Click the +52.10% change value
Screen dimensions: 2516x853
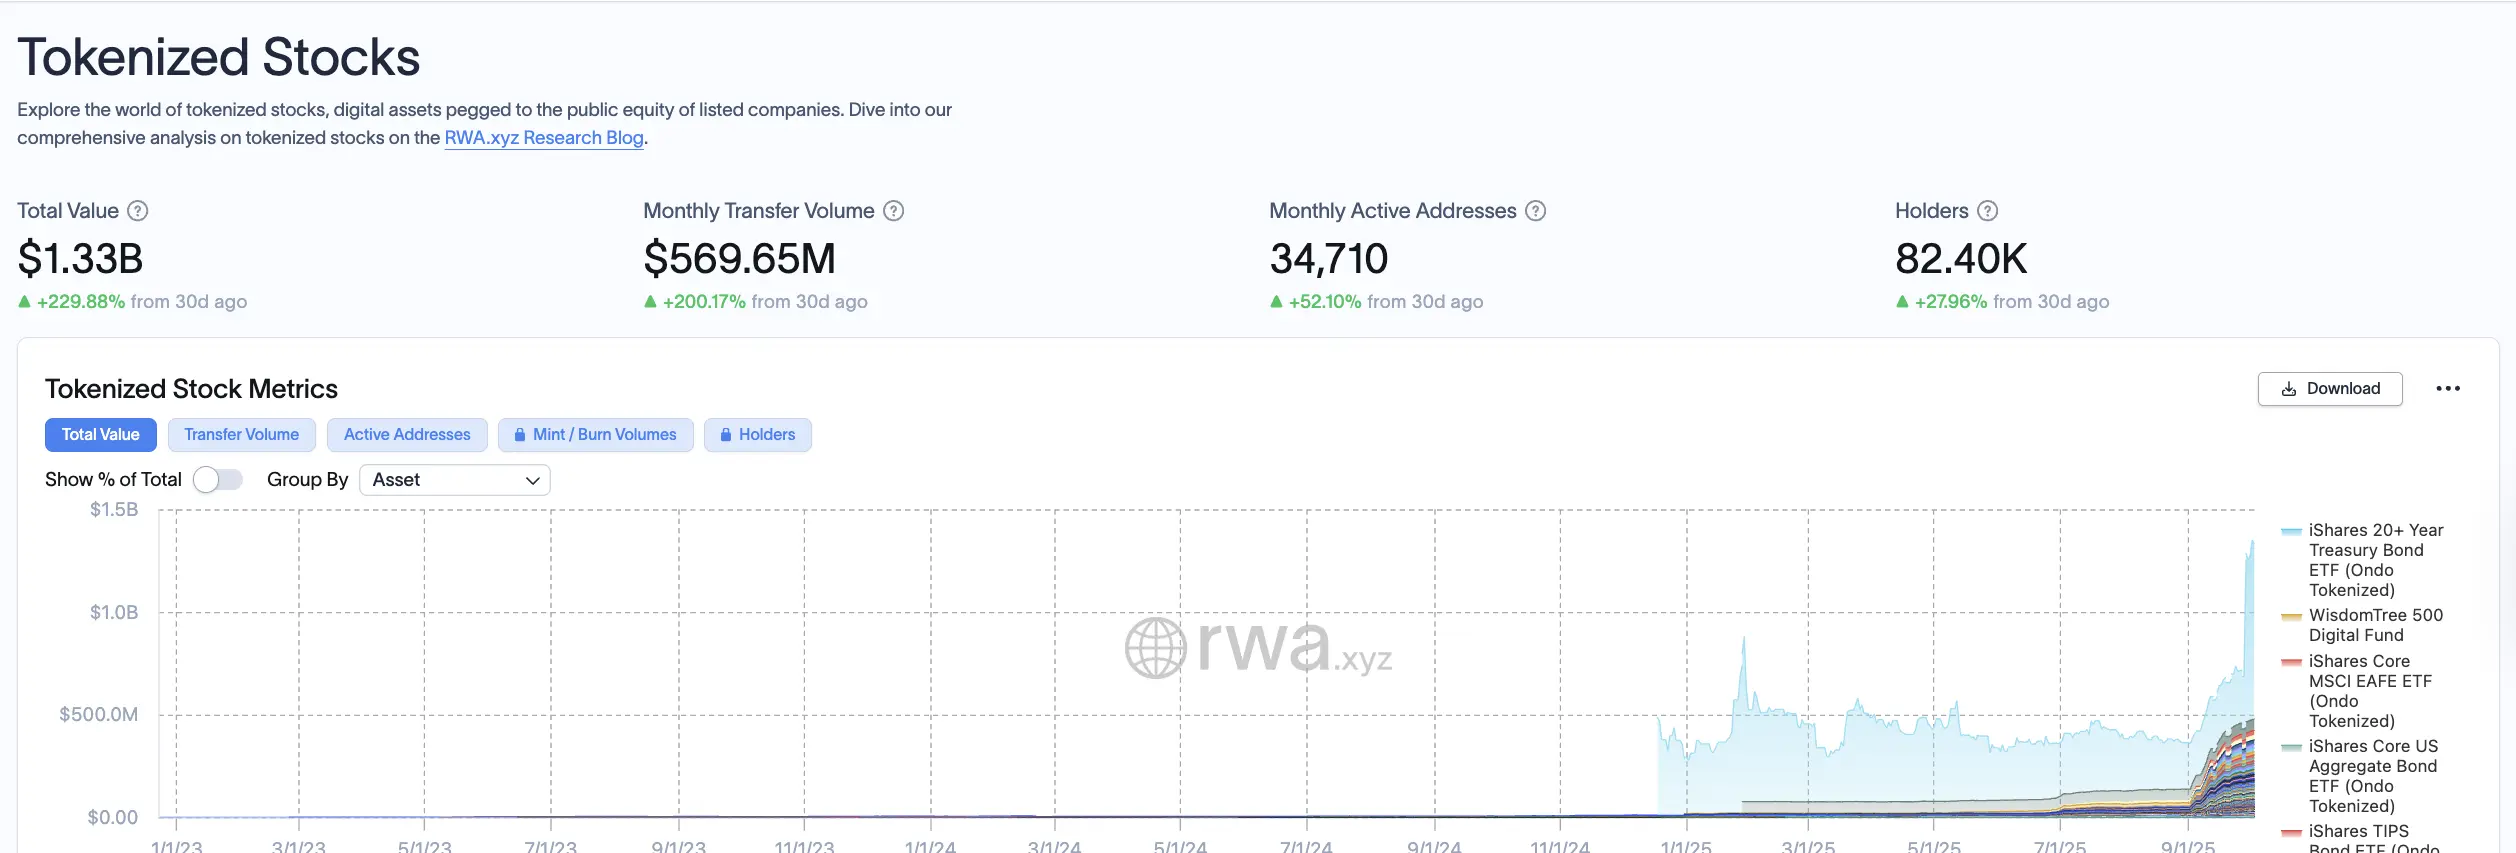click(x=1325, y=302)
